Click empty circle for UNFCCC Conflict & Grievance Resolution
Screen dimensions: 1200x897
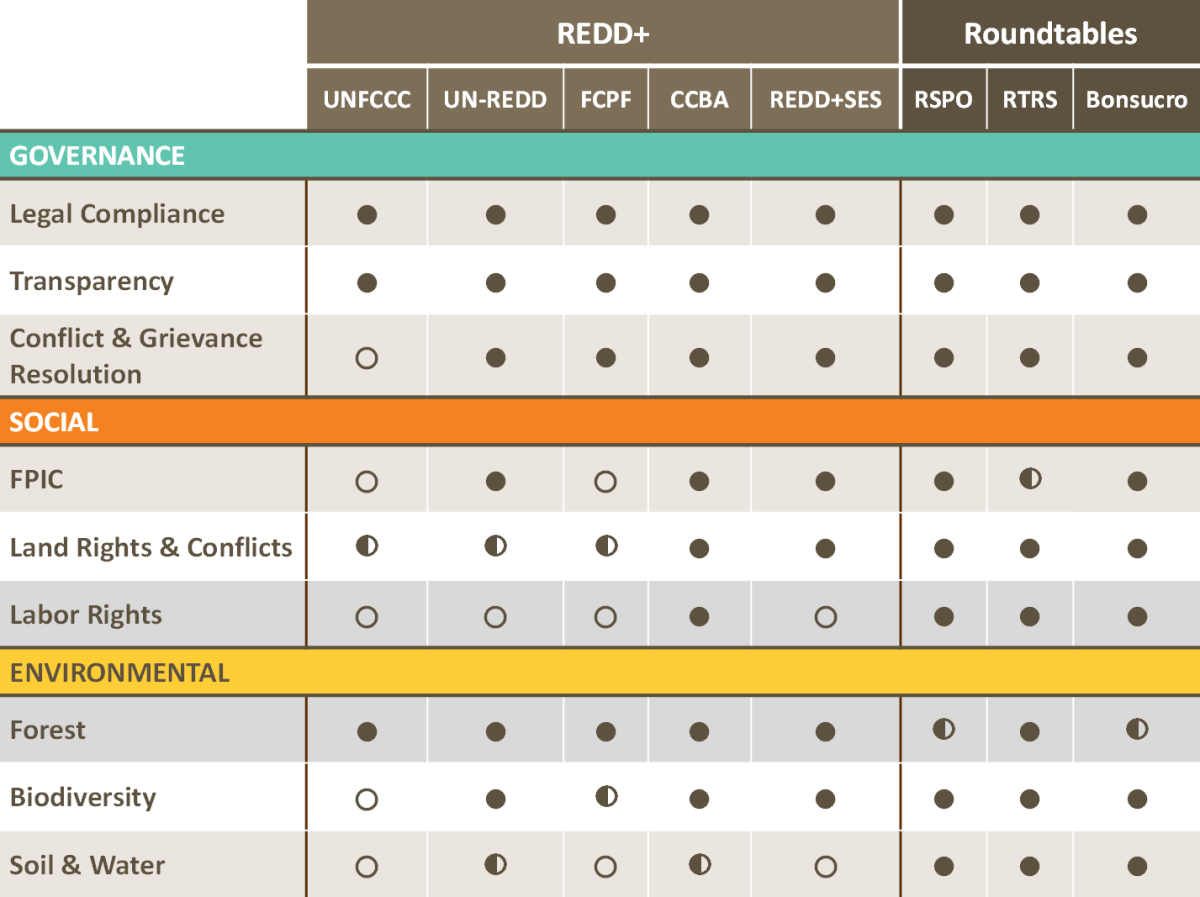coord(367,358)
